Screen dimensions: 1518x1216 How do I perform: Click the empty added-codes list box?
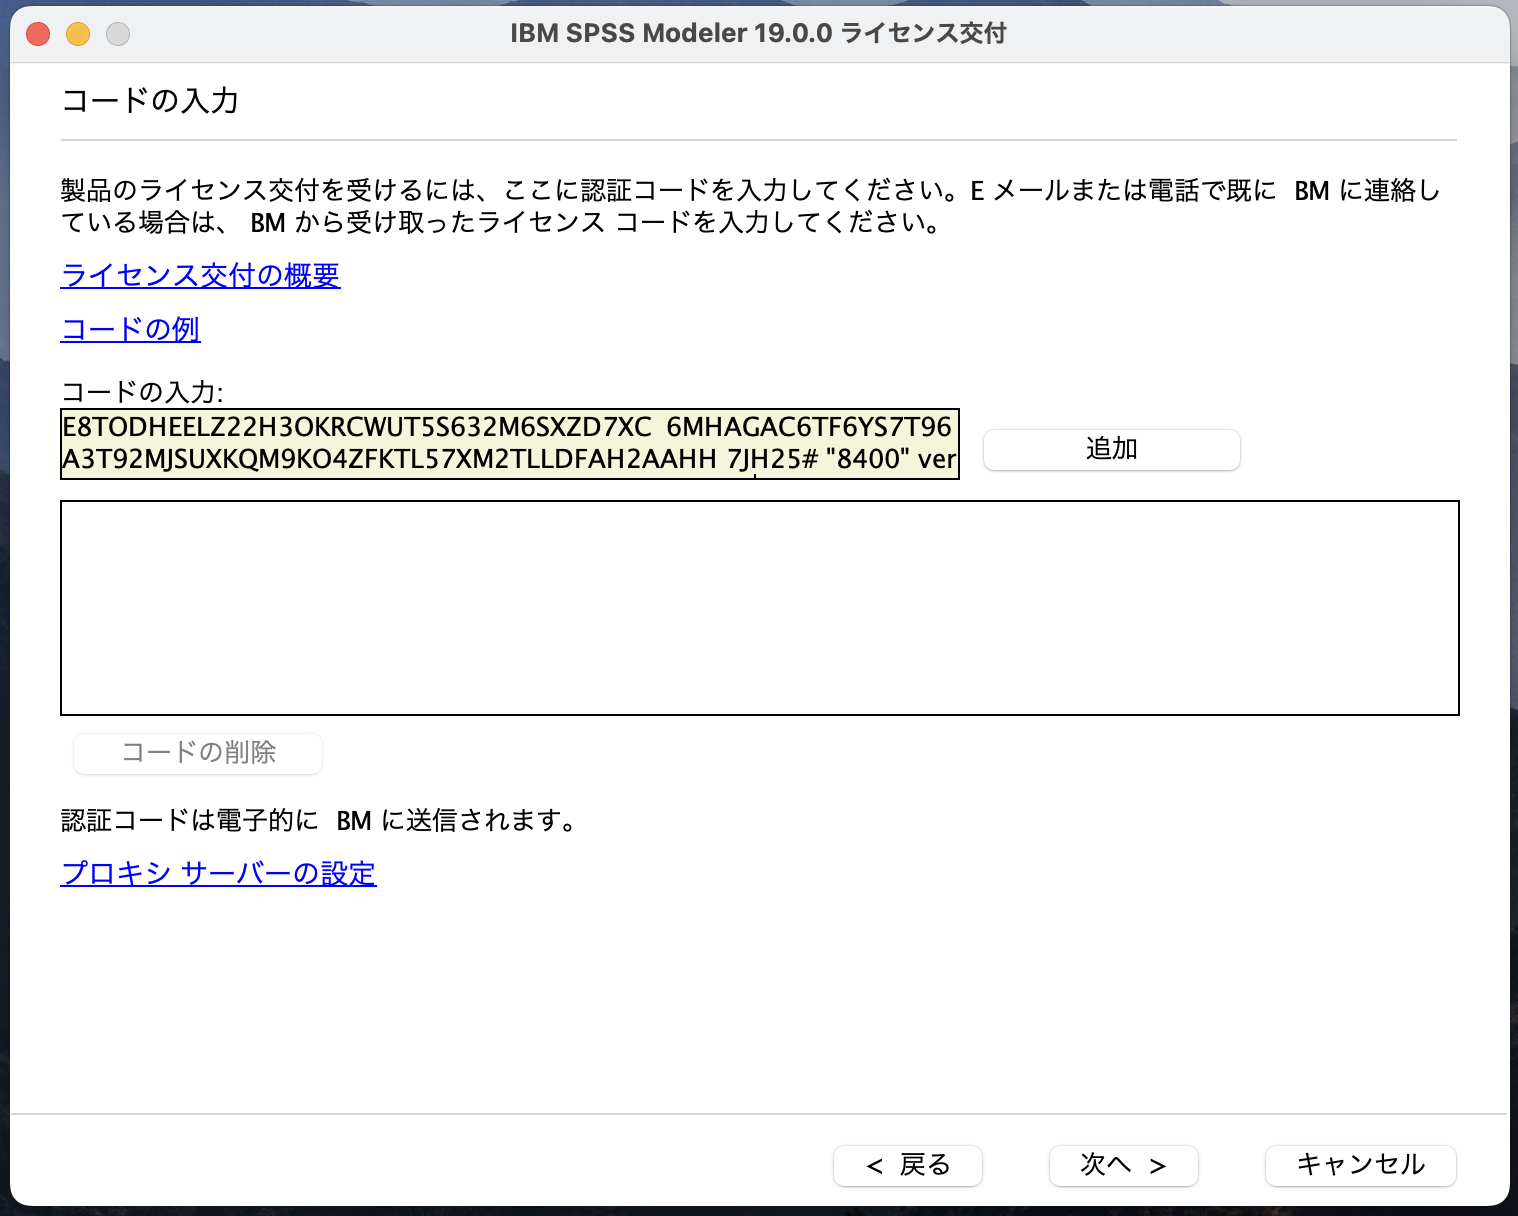coord(760,608)
